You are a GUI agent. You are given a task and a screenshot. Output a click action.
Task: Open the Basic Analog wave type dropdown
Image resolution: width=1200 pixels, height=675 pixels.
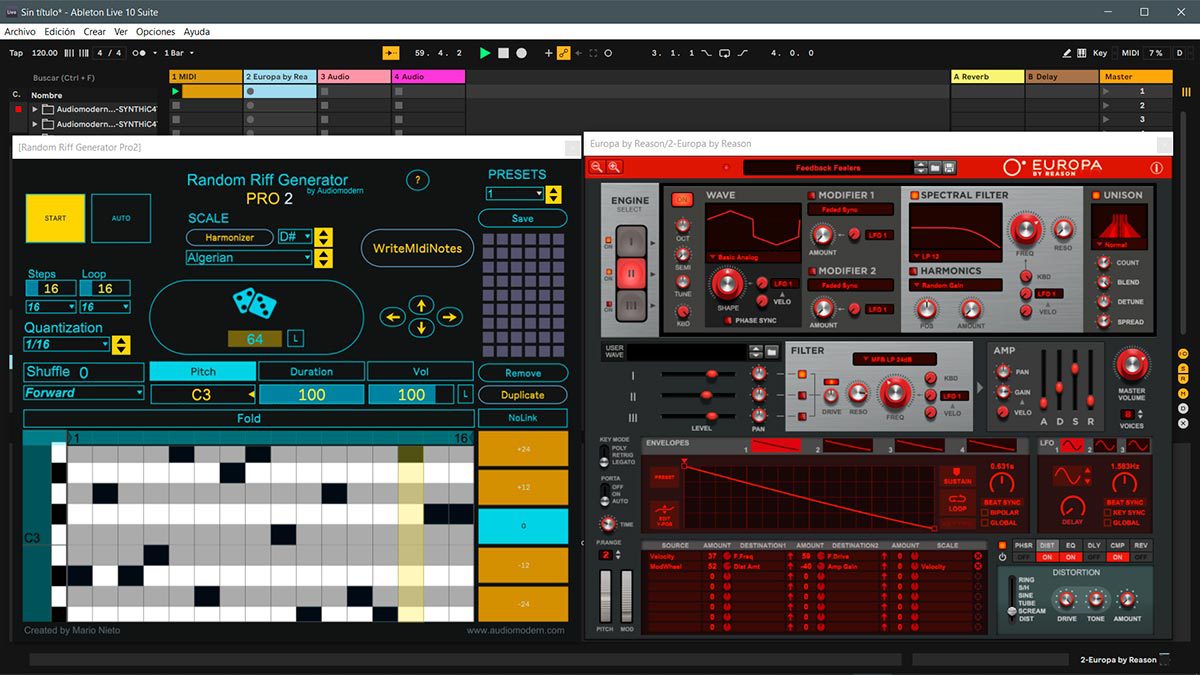click(752, 257)
